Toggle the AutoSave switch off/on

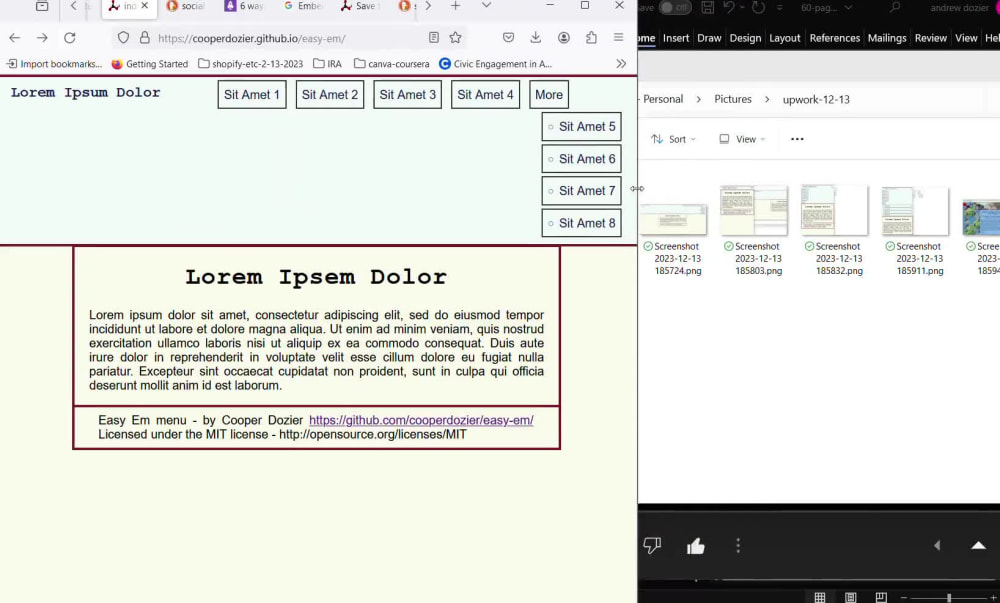pyautogui.click(x=675, y=8)
